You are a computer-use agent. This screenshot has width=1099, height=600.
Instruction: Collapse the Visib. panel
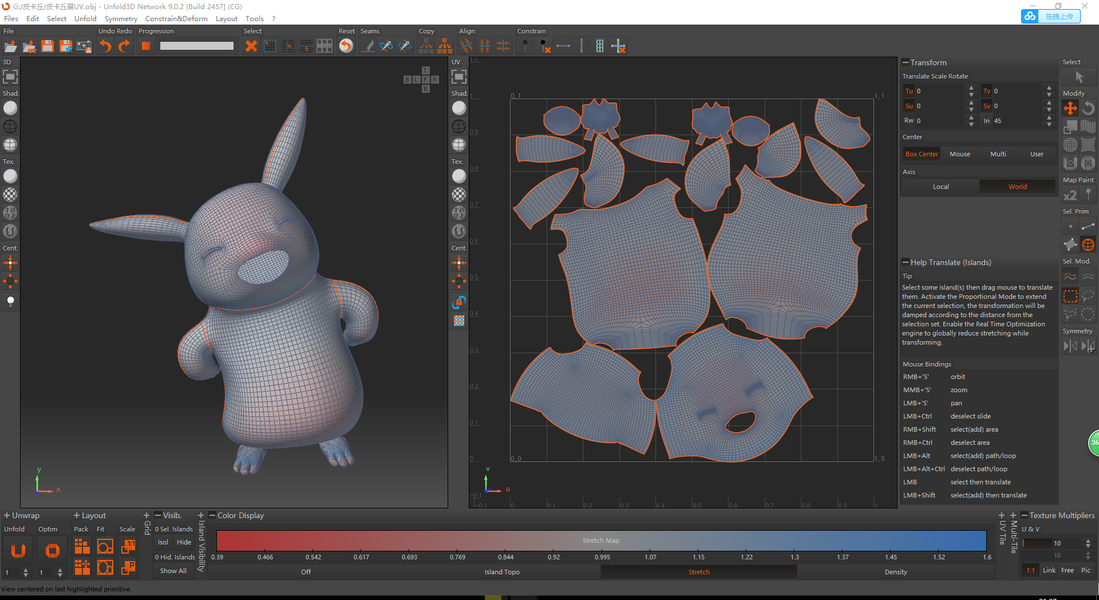click(158, 515)
